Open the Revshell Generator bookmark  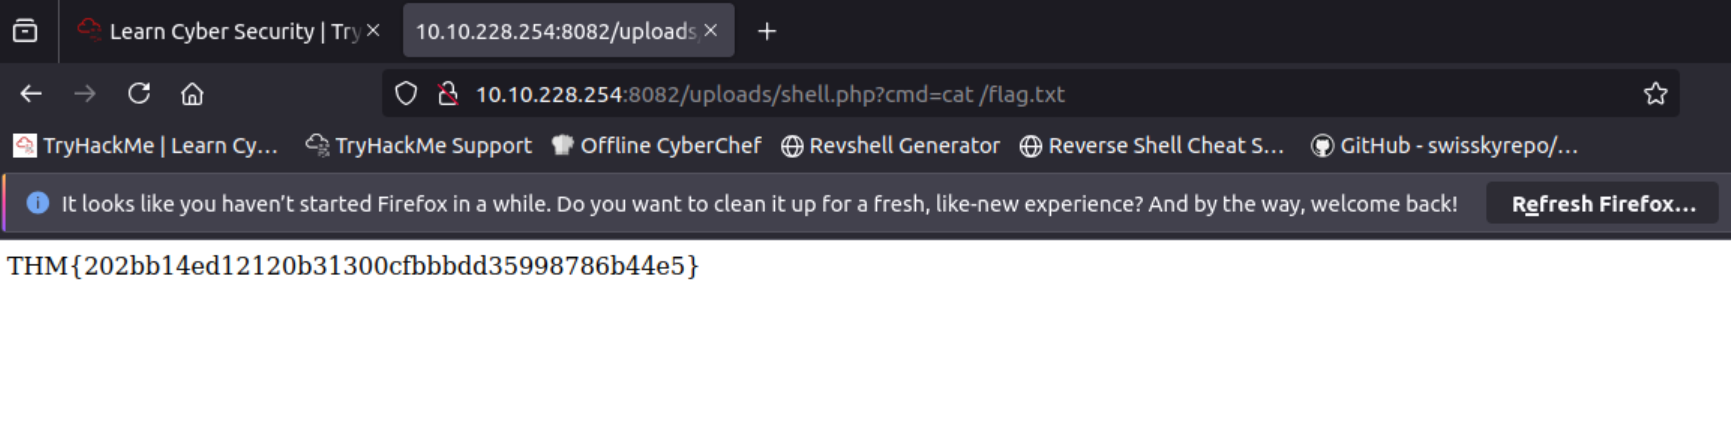891,146
